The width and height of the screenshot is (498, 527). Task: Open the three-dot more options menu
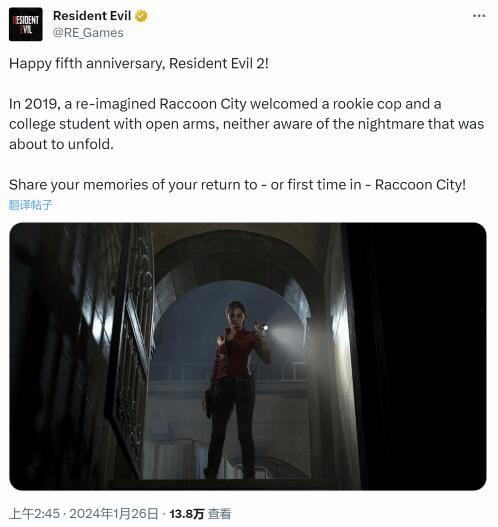(x=479, y=16)
